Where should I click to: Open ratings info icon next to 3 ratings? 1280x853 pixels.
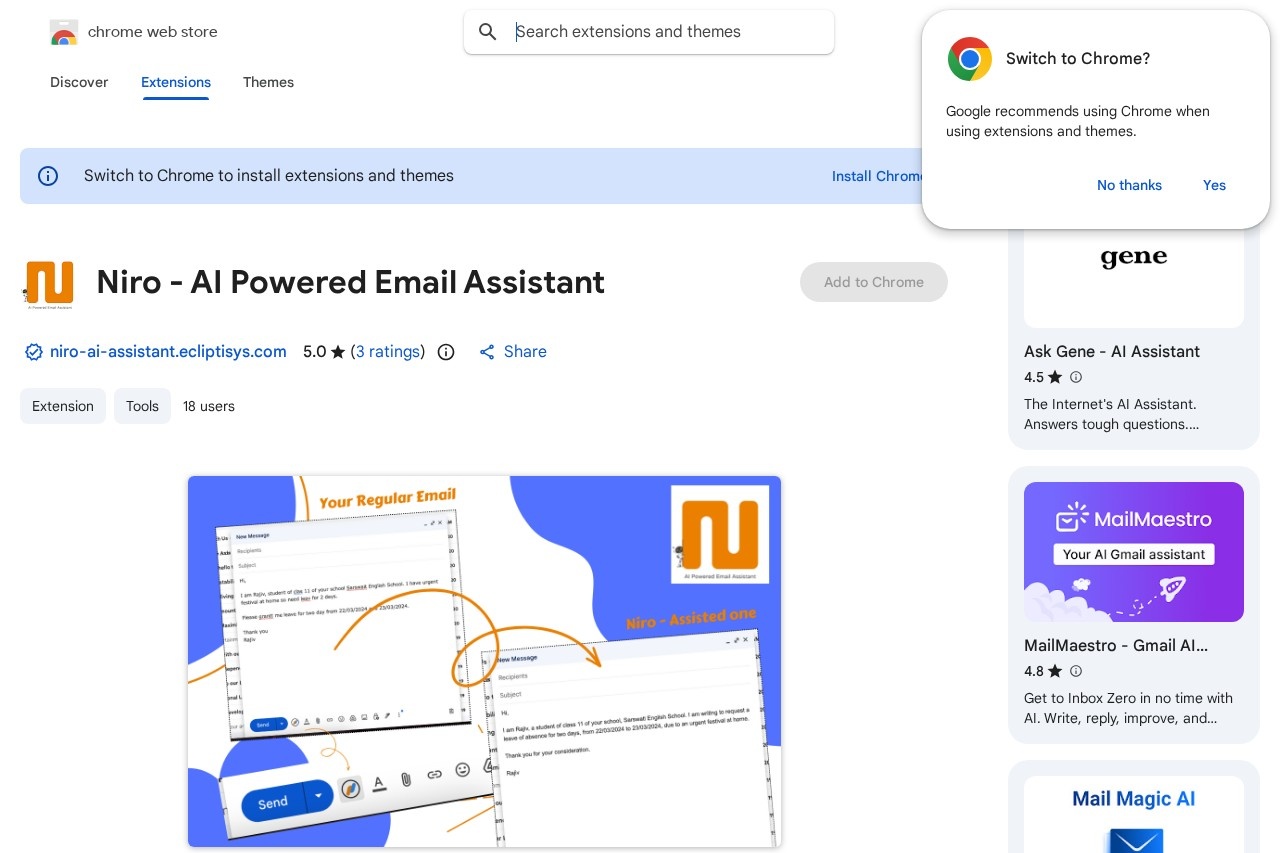tap(447, 352)
